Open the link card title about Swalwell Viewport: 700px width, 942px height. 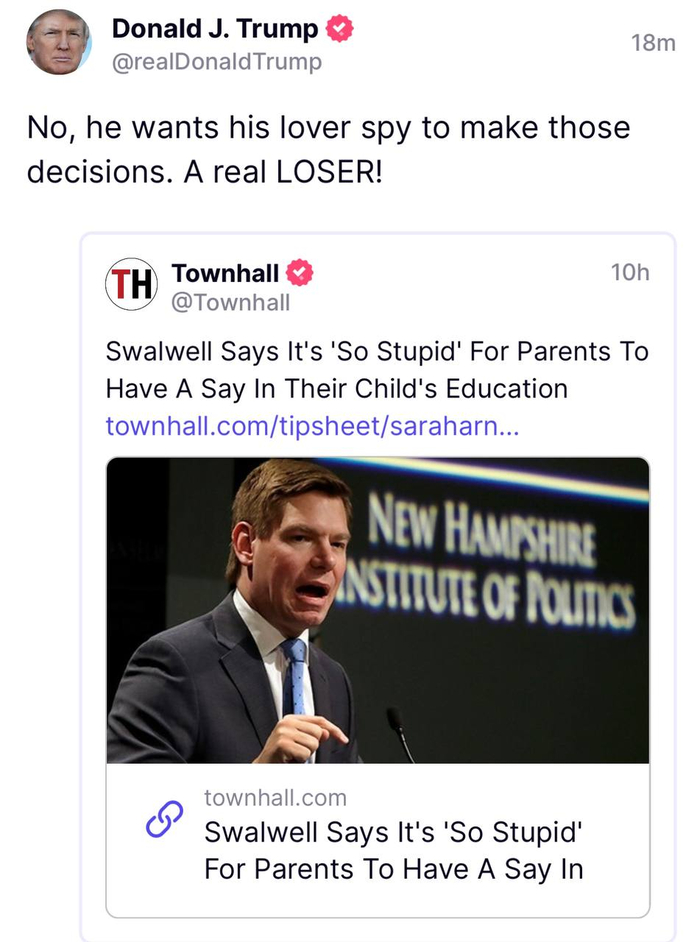point(393,850)
